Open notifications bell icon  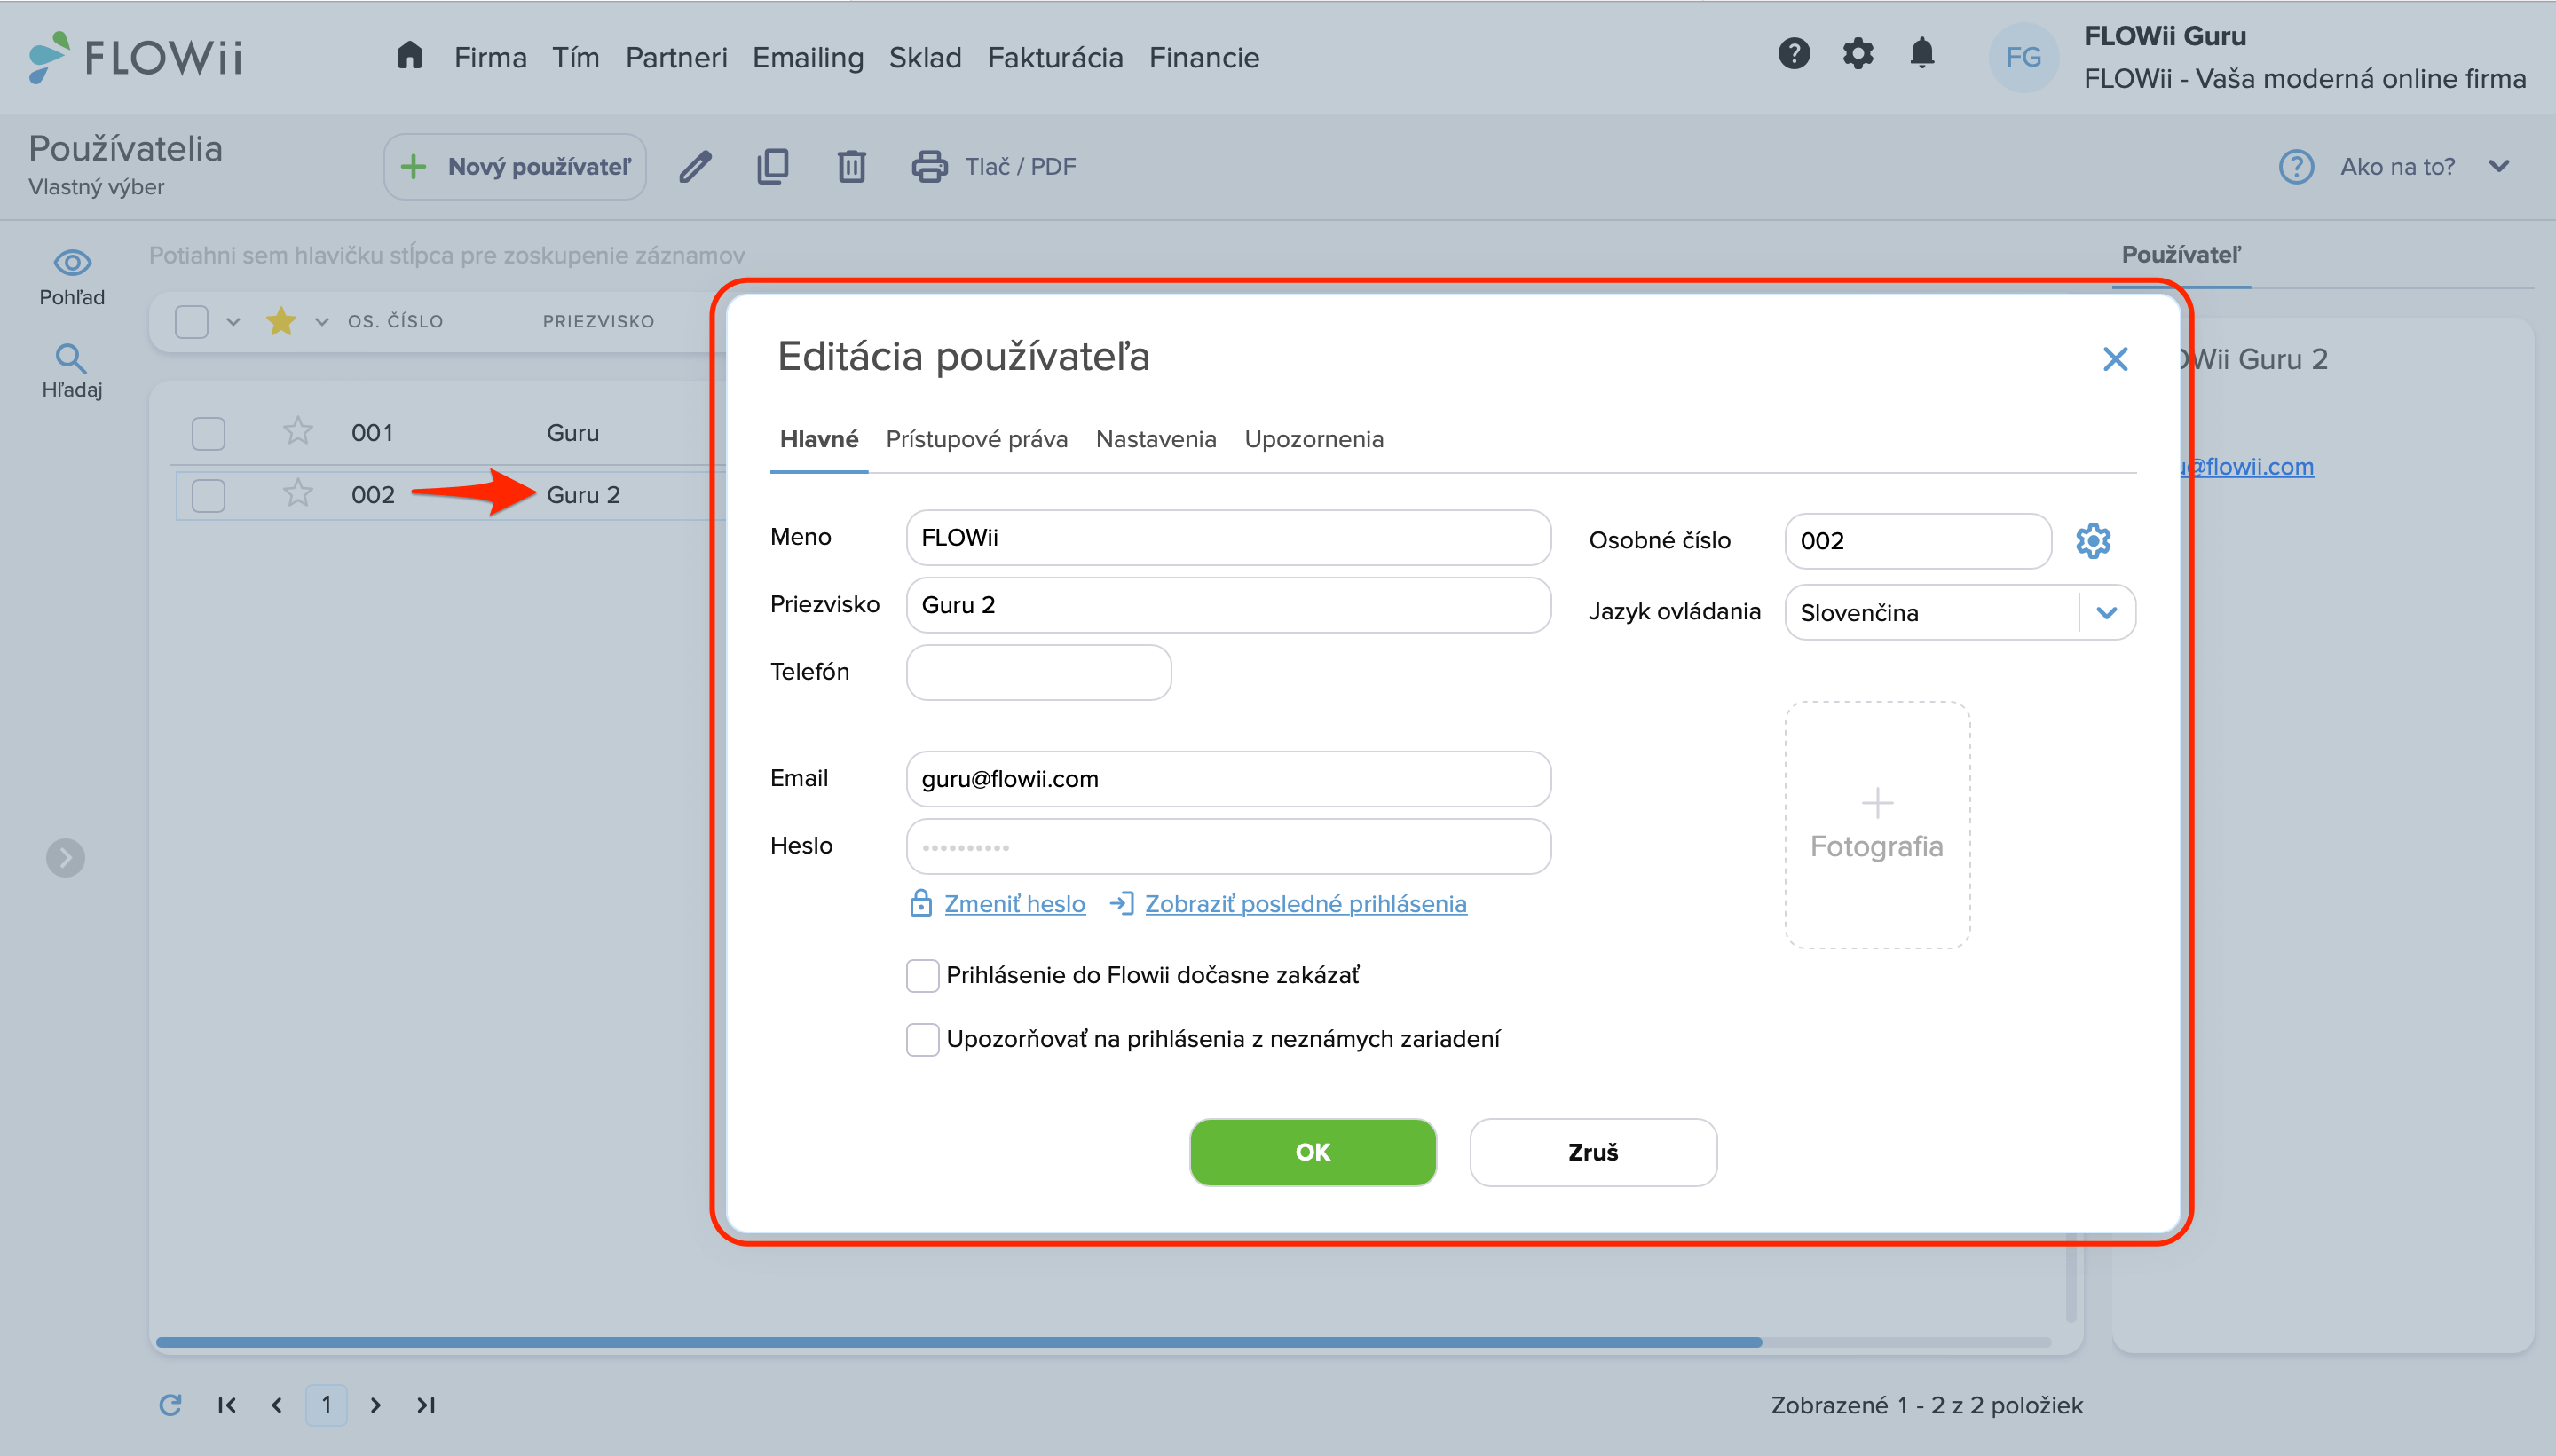click(1922, 53)
